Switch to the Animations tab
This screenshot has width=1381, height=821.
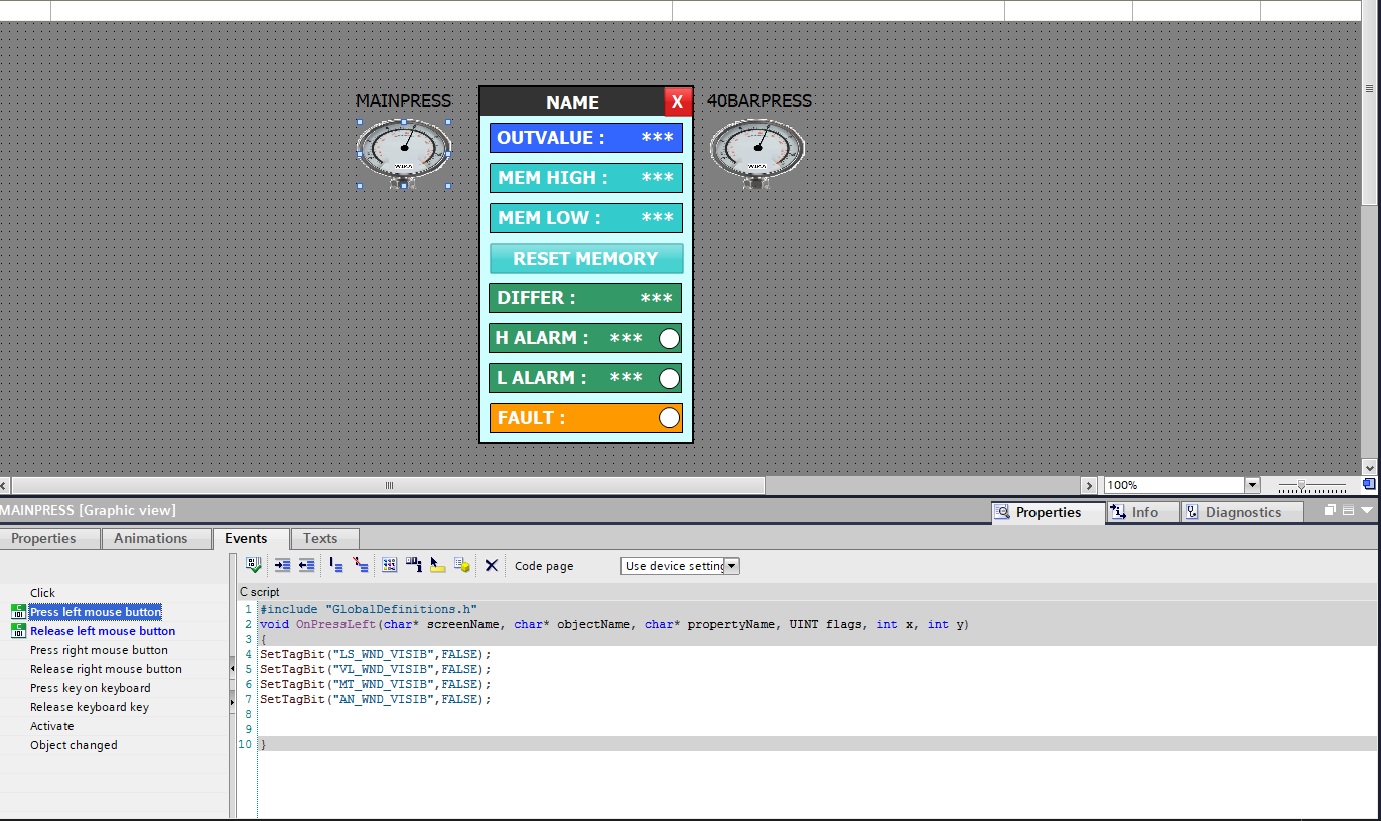(150, 538)
